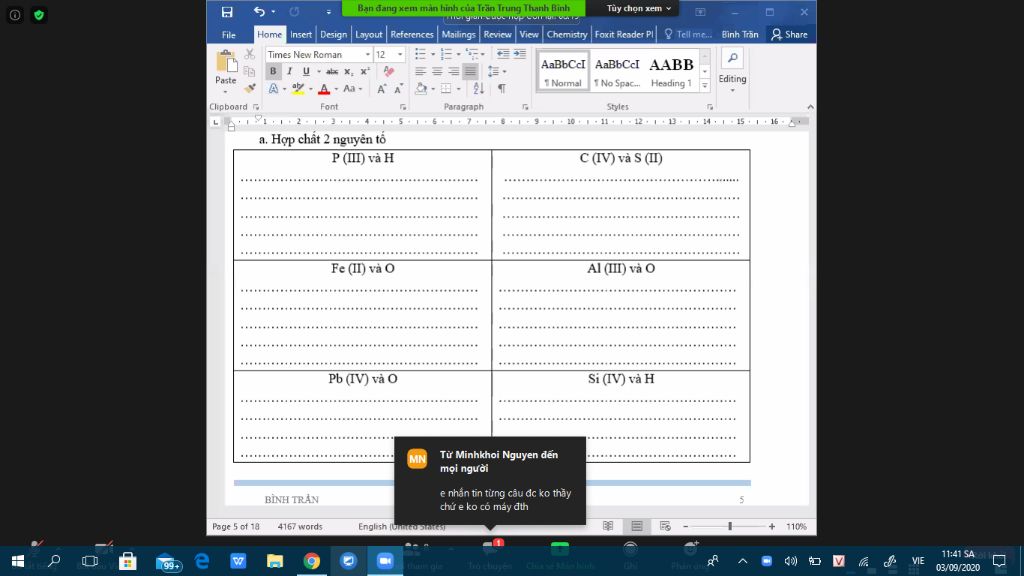Click the Tell me search box
The height and width of the screenshot is (576, 1024).
(x=688, y=35)
